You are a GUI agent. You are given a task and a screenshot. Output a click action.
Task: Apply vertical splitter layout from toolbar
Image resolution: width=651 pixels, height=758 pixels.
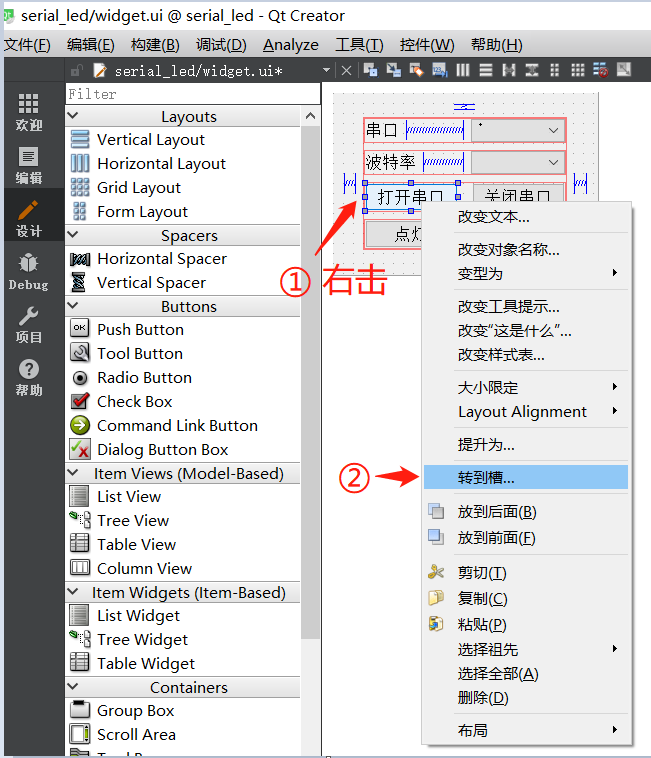point(532,71)
